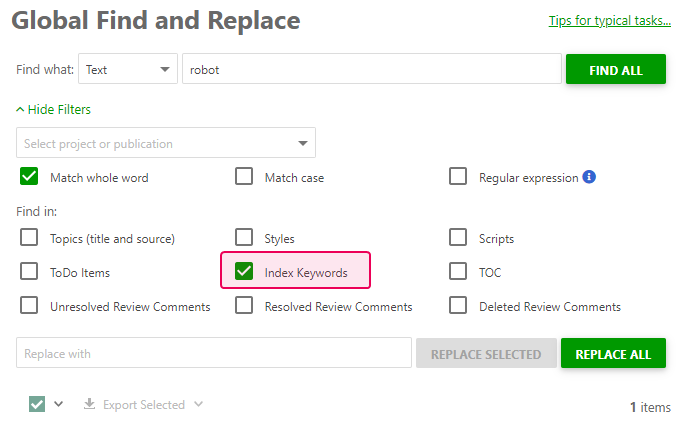Open the Select project or publication dropdown
This screenshot has height=435, width=685.
pos(166,143)
